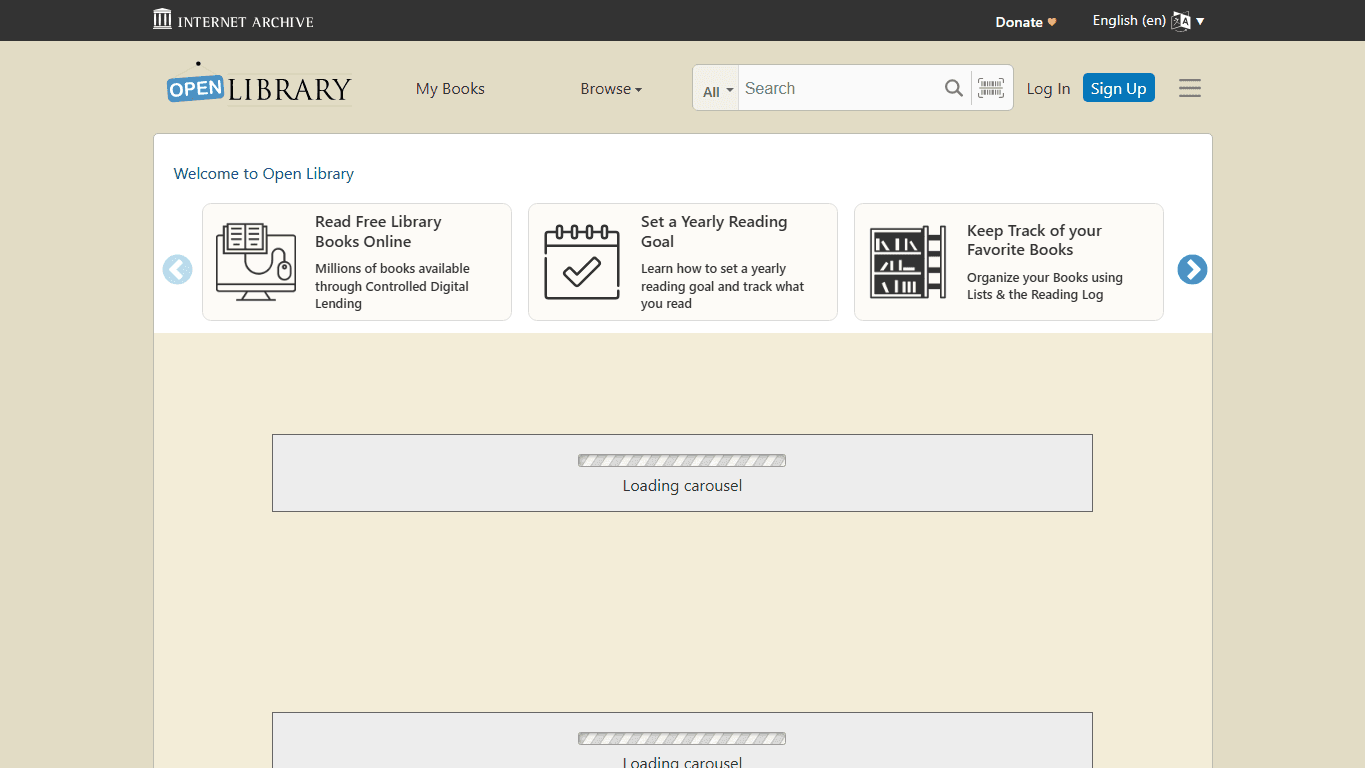1365x768 pixels.
Task: Open Set a Yearly Reading Goal card
Action: click(x=683, y=262)
